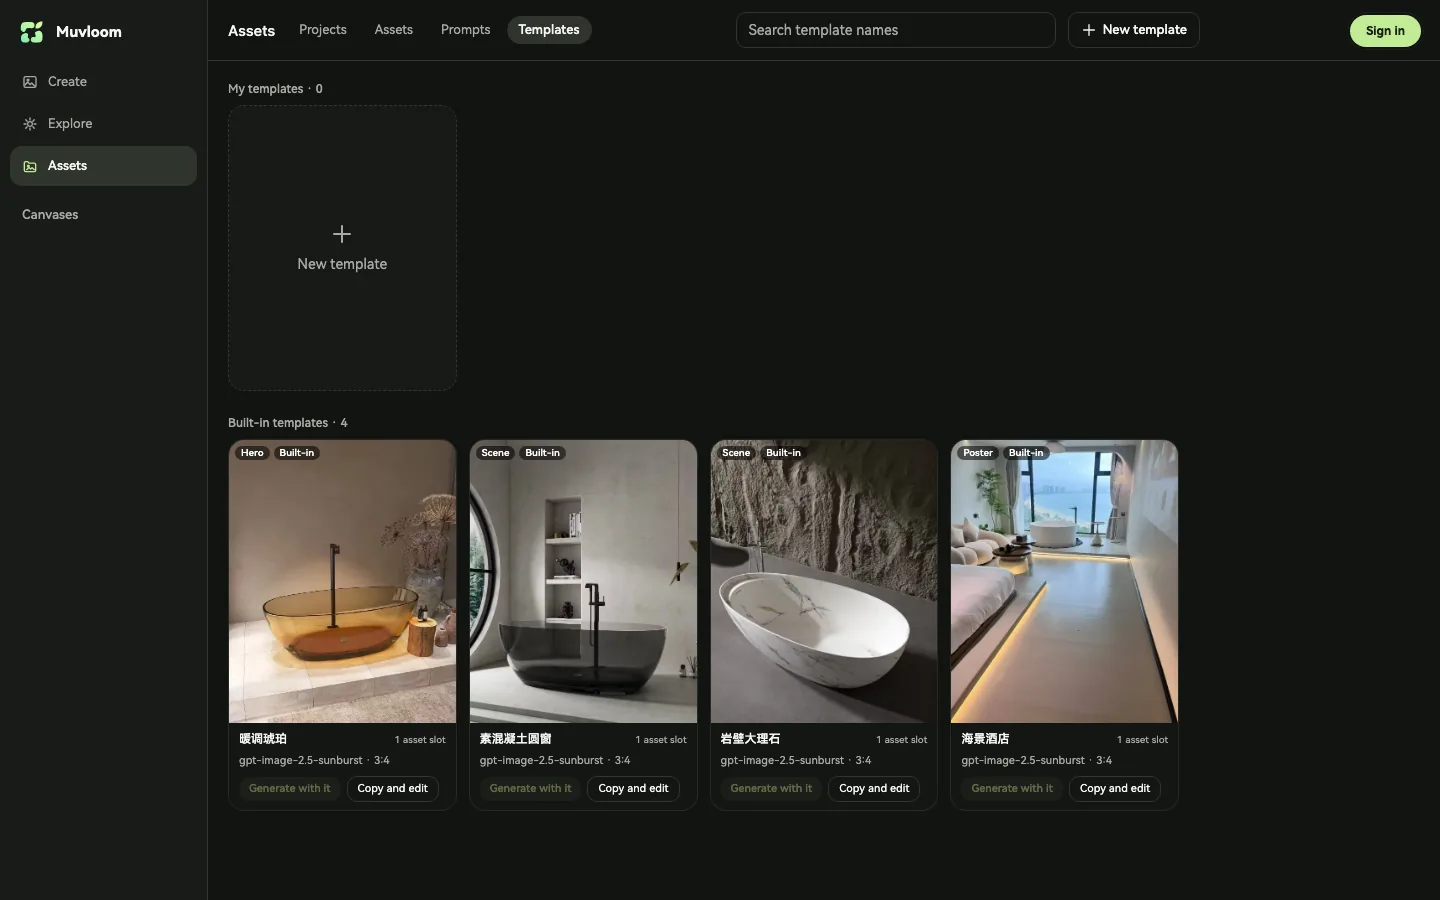1440x900 pixels.
Task: Open sea-view hotel Poster thumbnail
Action: click(x=1064, y=581)
